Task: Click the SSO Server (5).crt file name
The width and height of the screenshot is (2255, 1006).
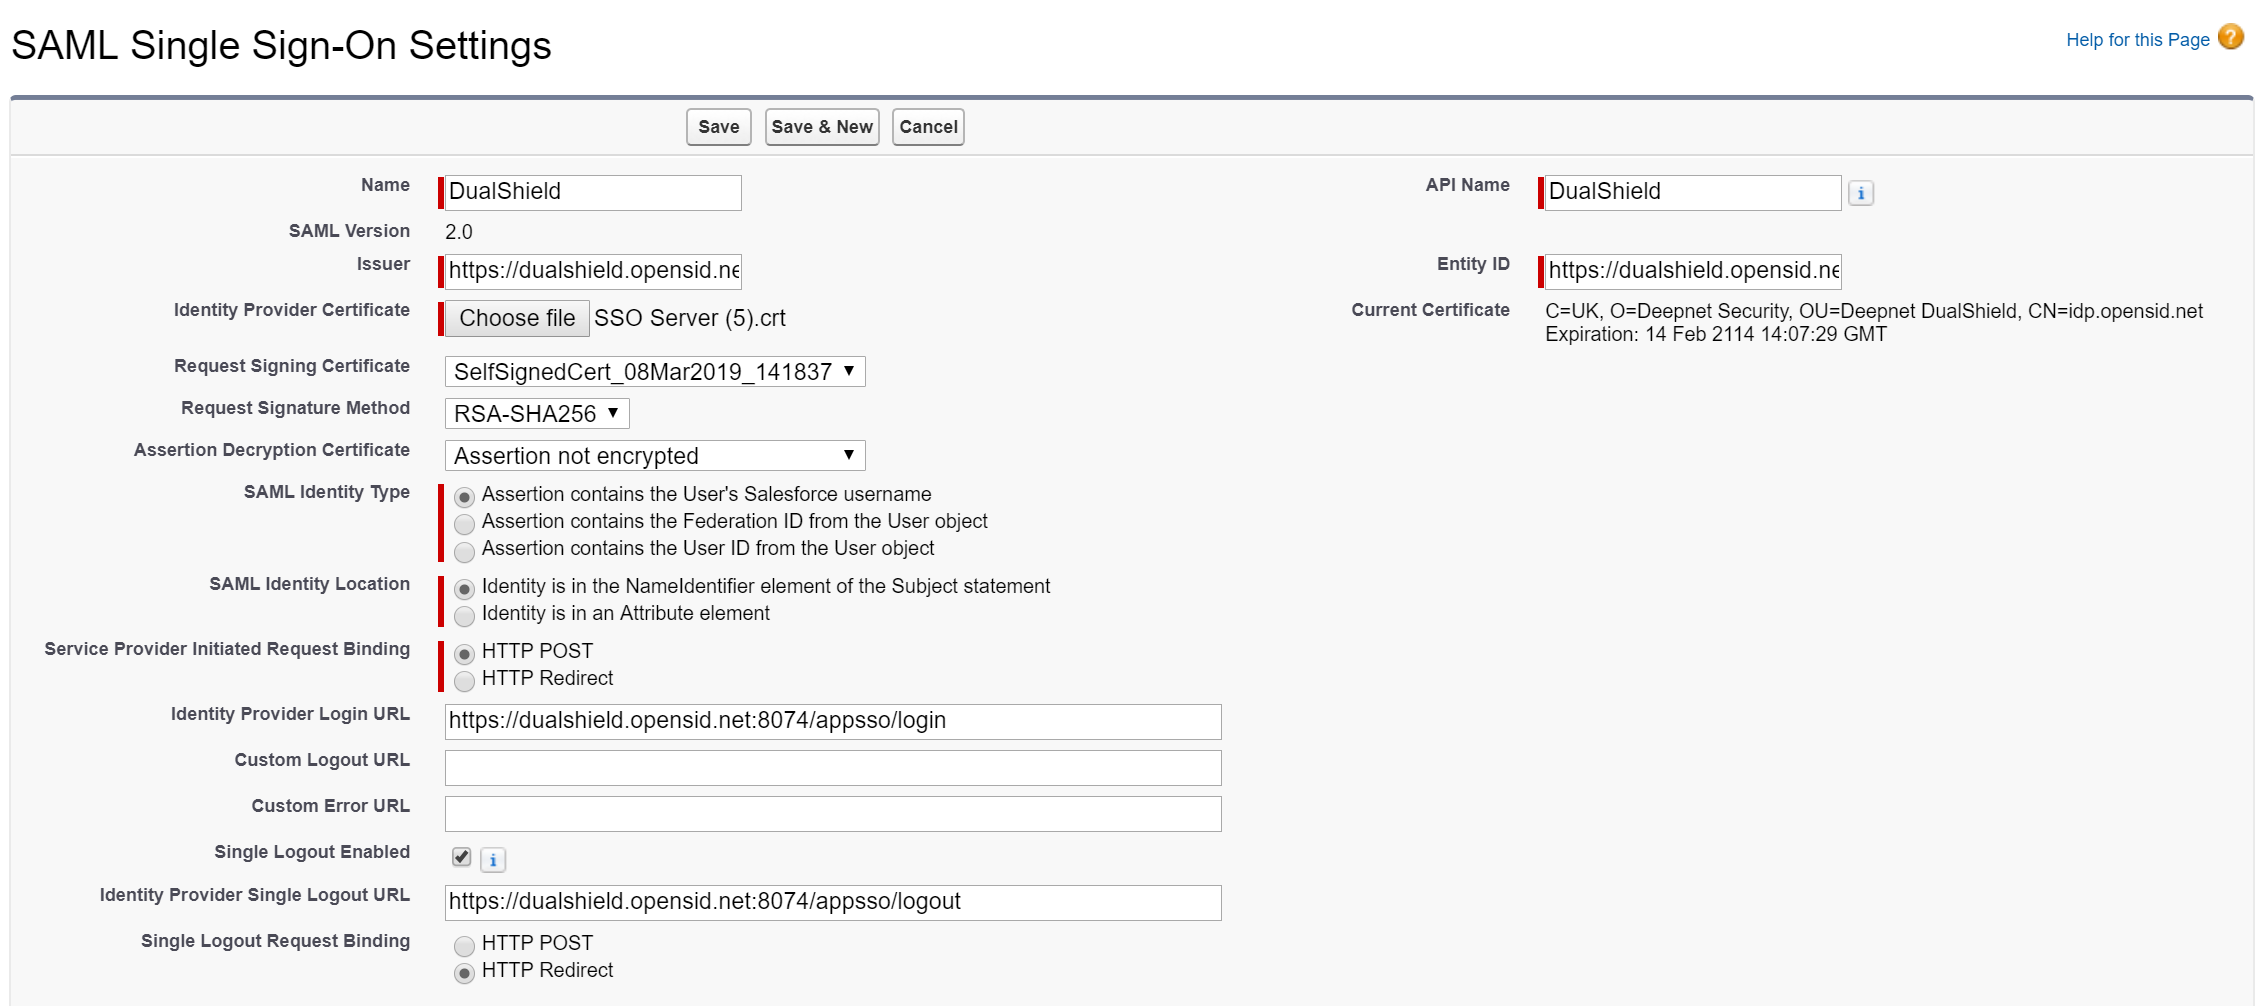Action: (x=690, y=318)
